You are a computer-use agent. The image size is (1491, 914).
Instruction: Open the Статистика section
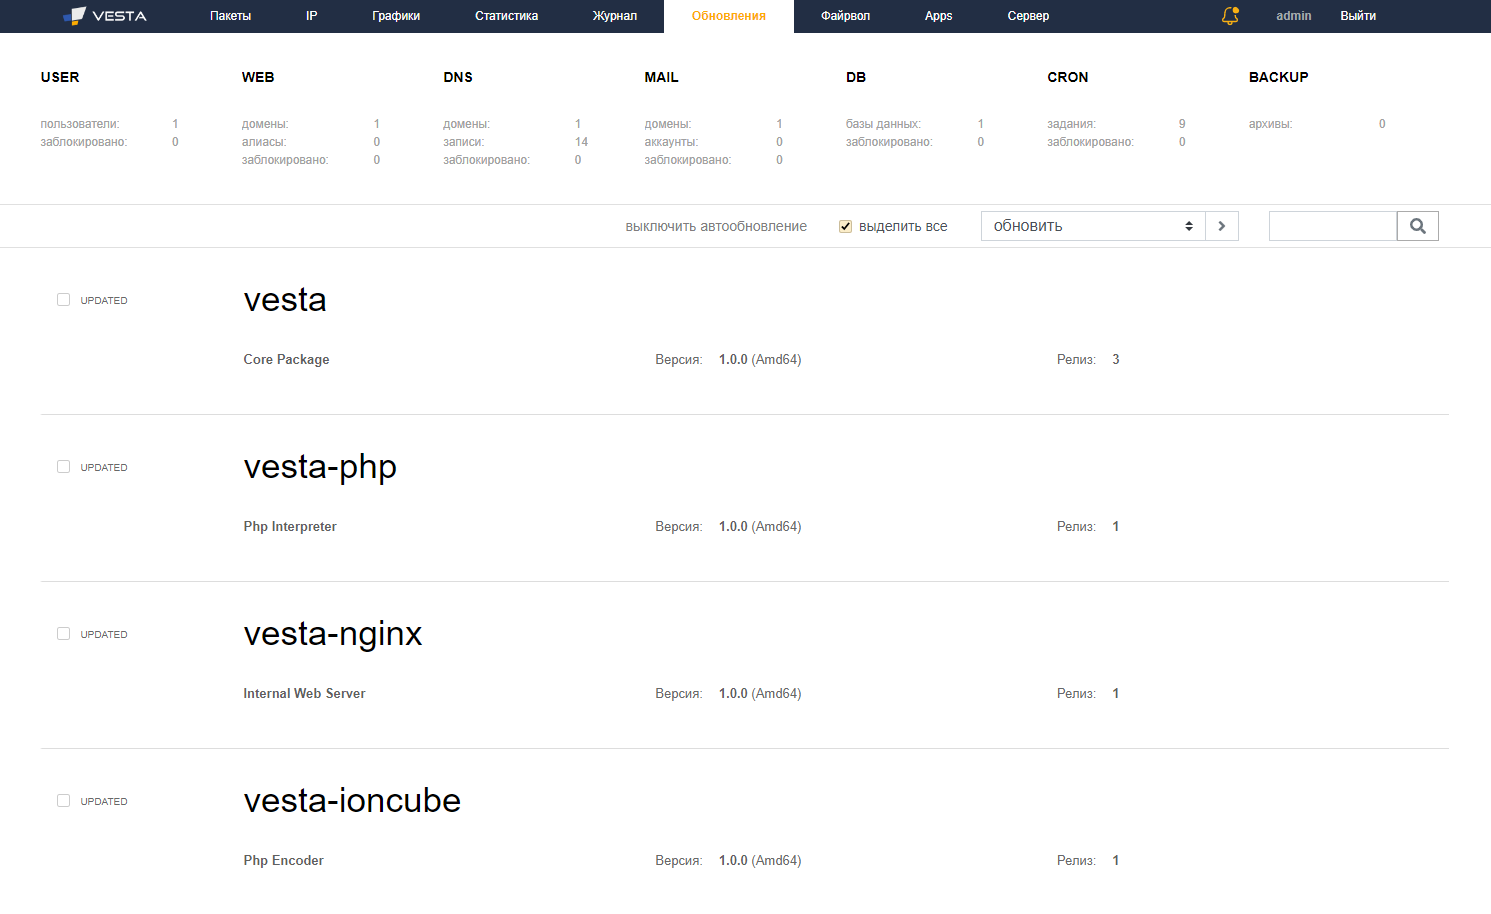[506, 16]
